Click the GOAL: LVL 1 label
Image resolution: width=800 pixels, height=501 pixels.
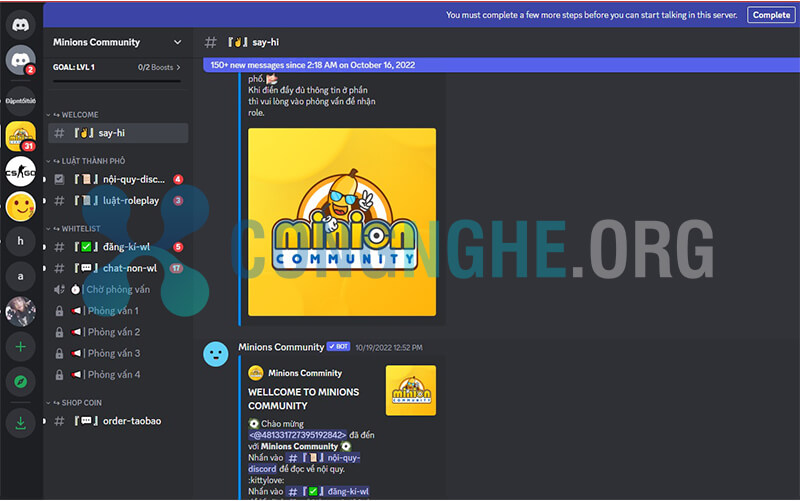pyautogui.click(x=73, y=67)
